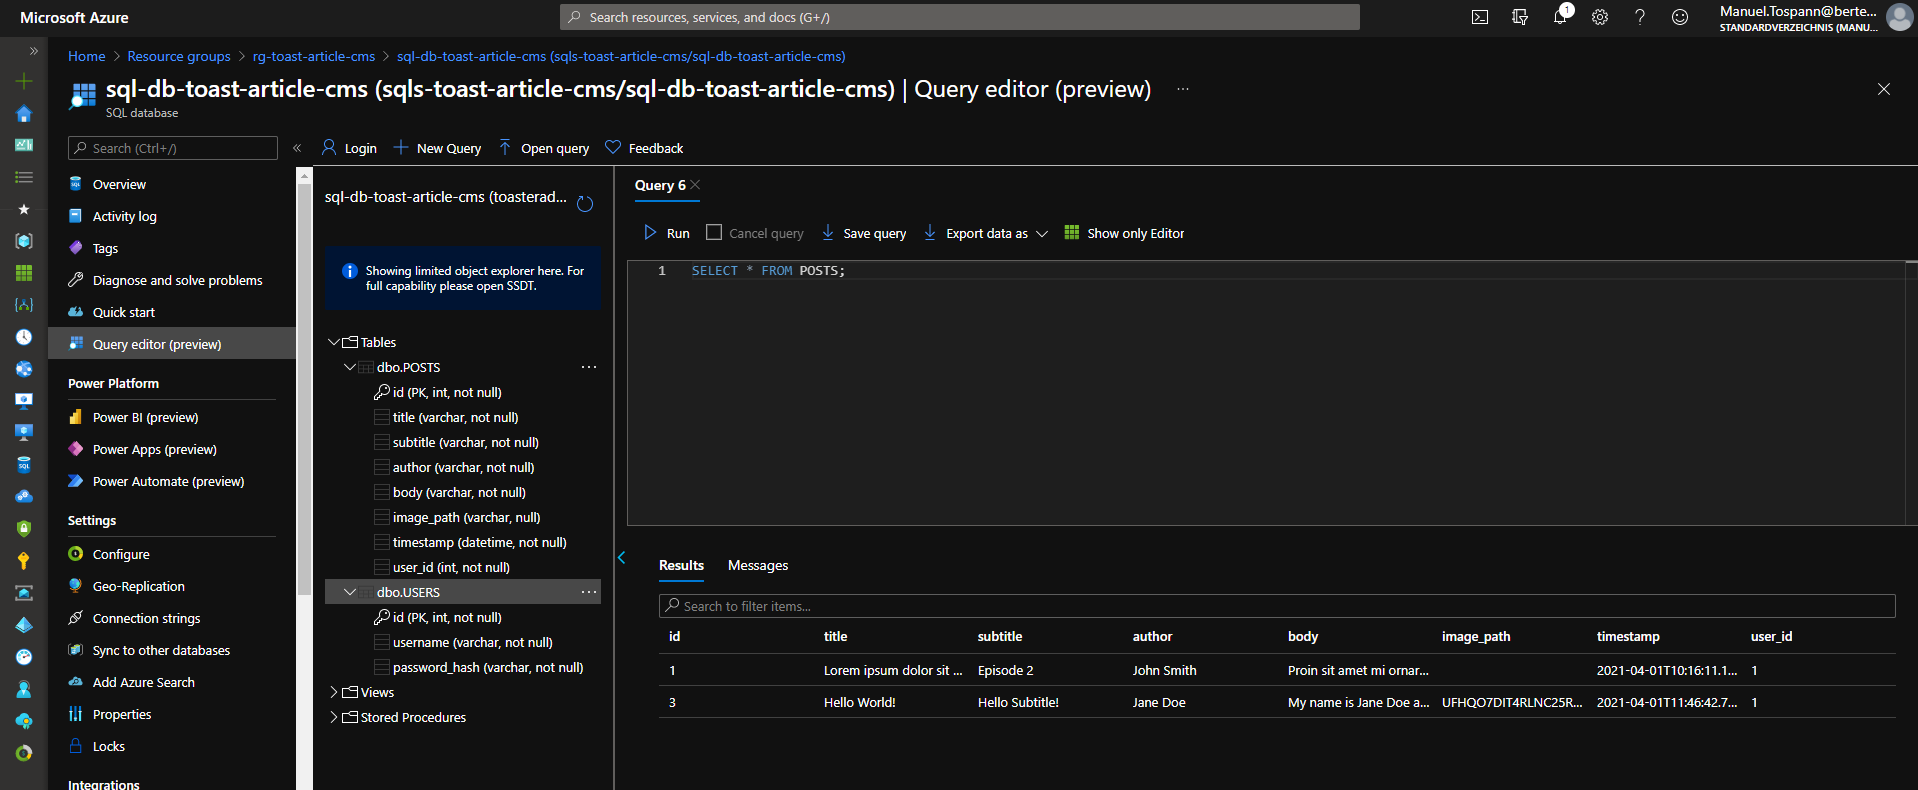Image resolution: width=1918 pixels, height=790 pixels.
Task: Open help question mark icon
Action: [1640, 17]
